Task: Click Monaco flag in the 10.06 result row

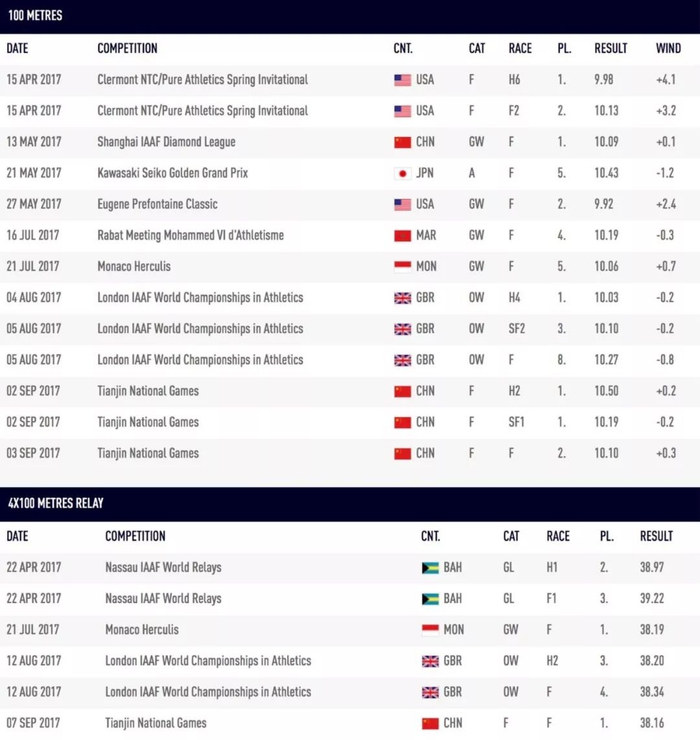Action: pyautogui.click(x=402, y=266)
